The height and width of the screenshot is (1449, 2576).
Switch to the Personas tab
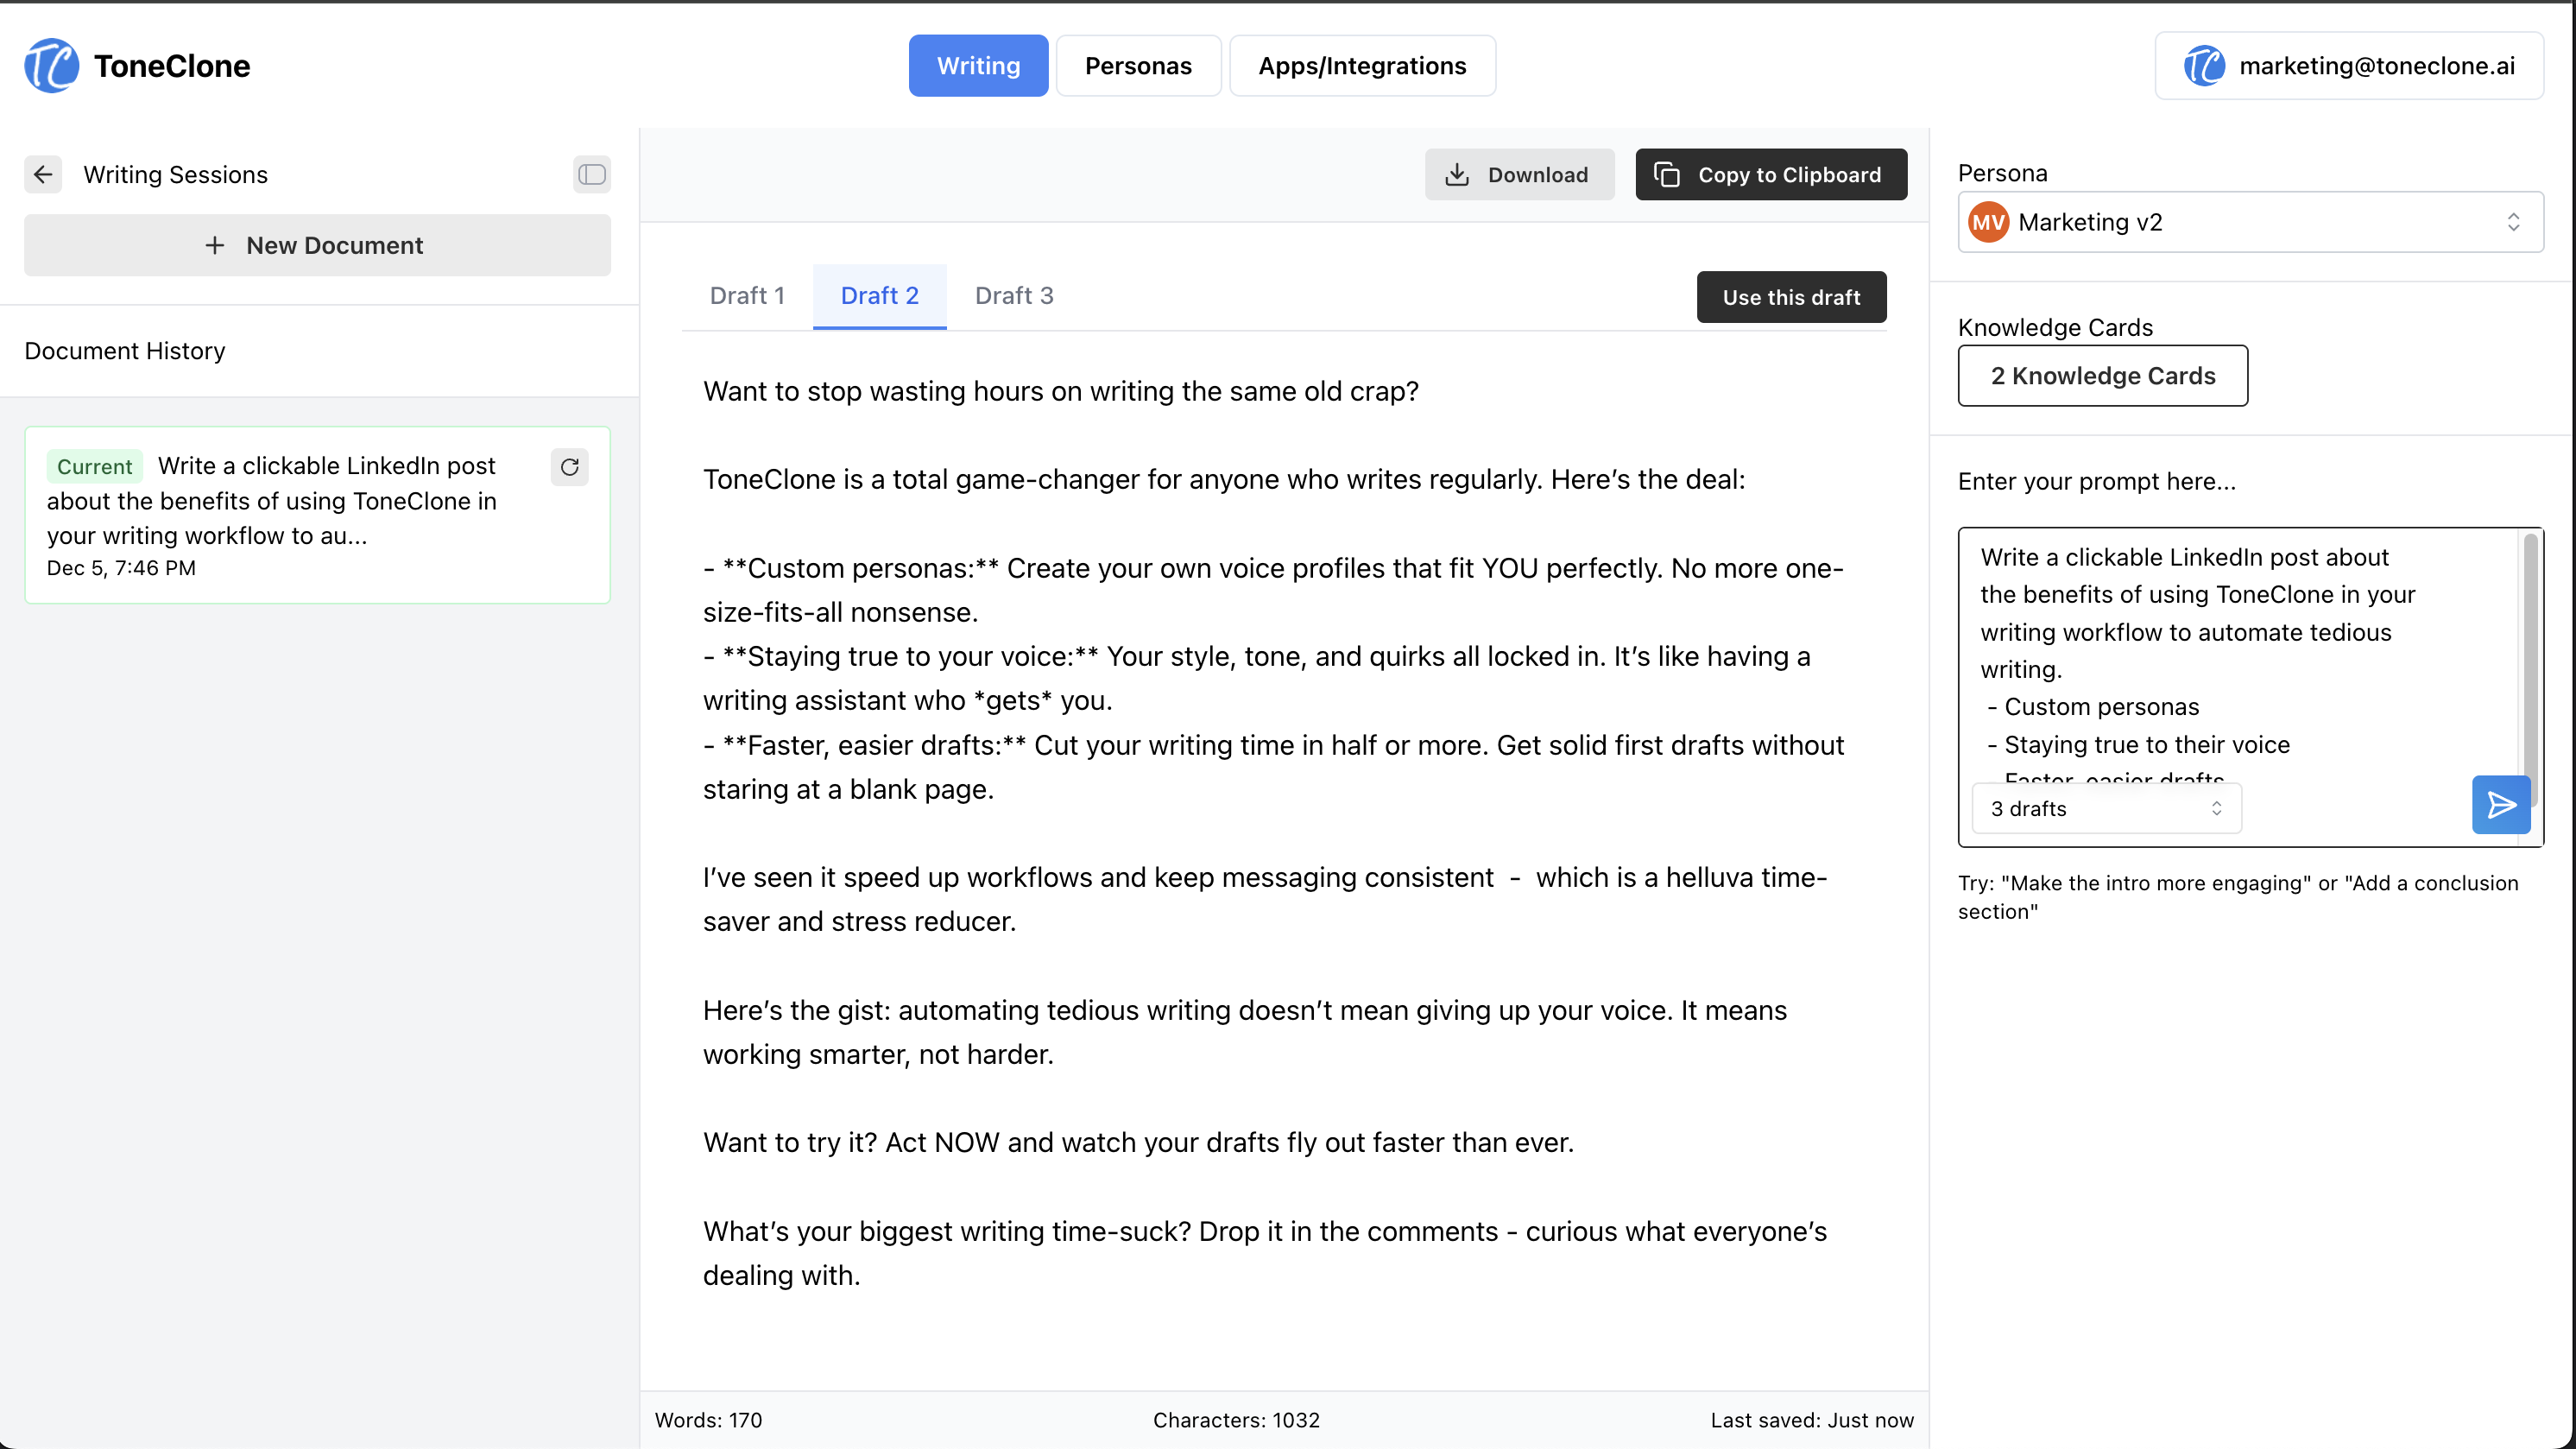(1138, 65)
